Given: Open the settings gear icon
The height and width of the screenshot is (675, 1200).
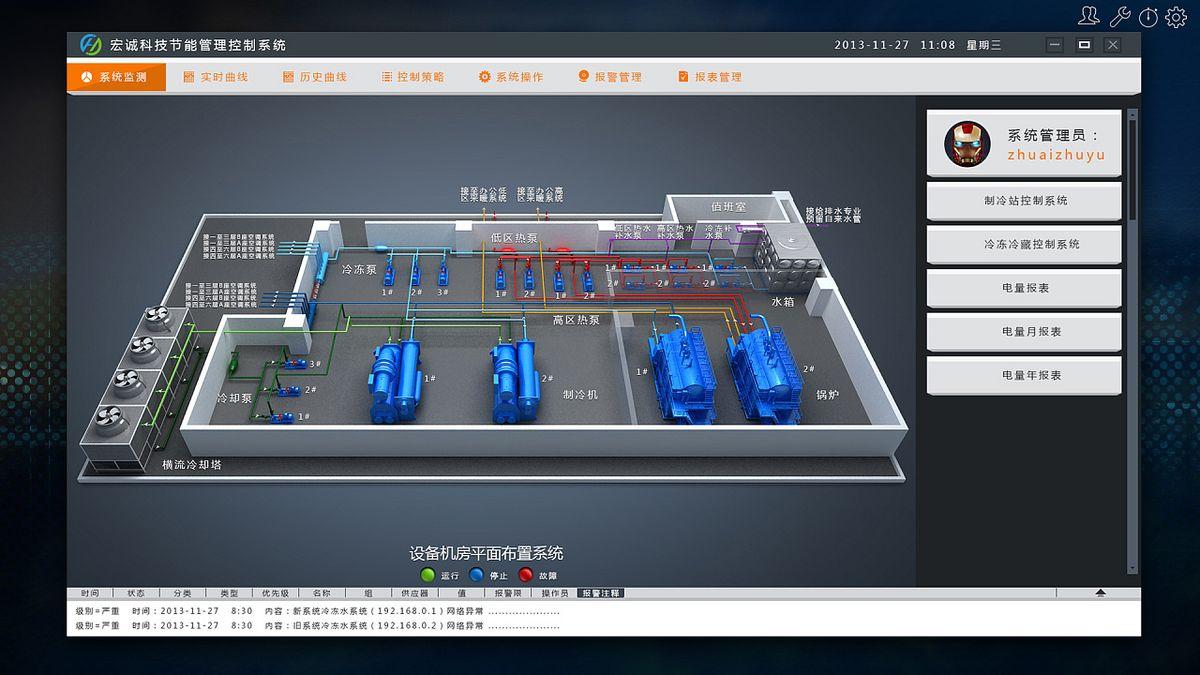Looking at the screenshot, I should [1176, 16].
